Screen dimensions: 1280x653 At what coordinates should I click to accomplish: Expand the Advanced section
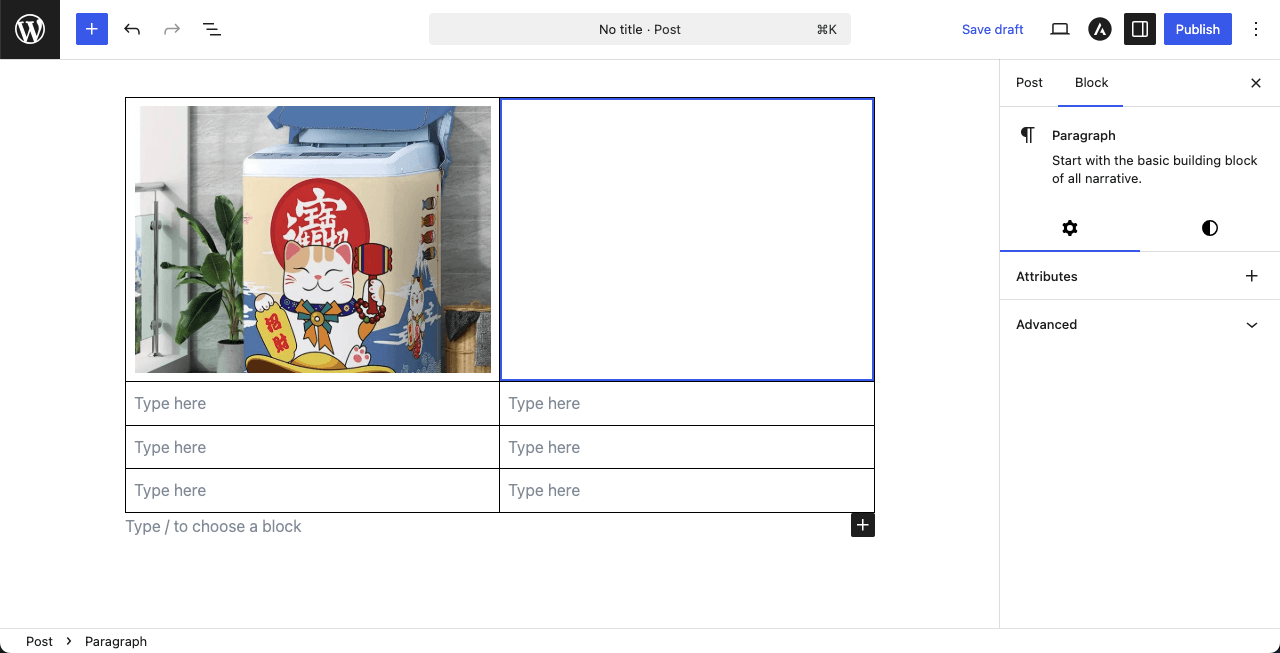pyautogui.click(x=1140, y=325)
